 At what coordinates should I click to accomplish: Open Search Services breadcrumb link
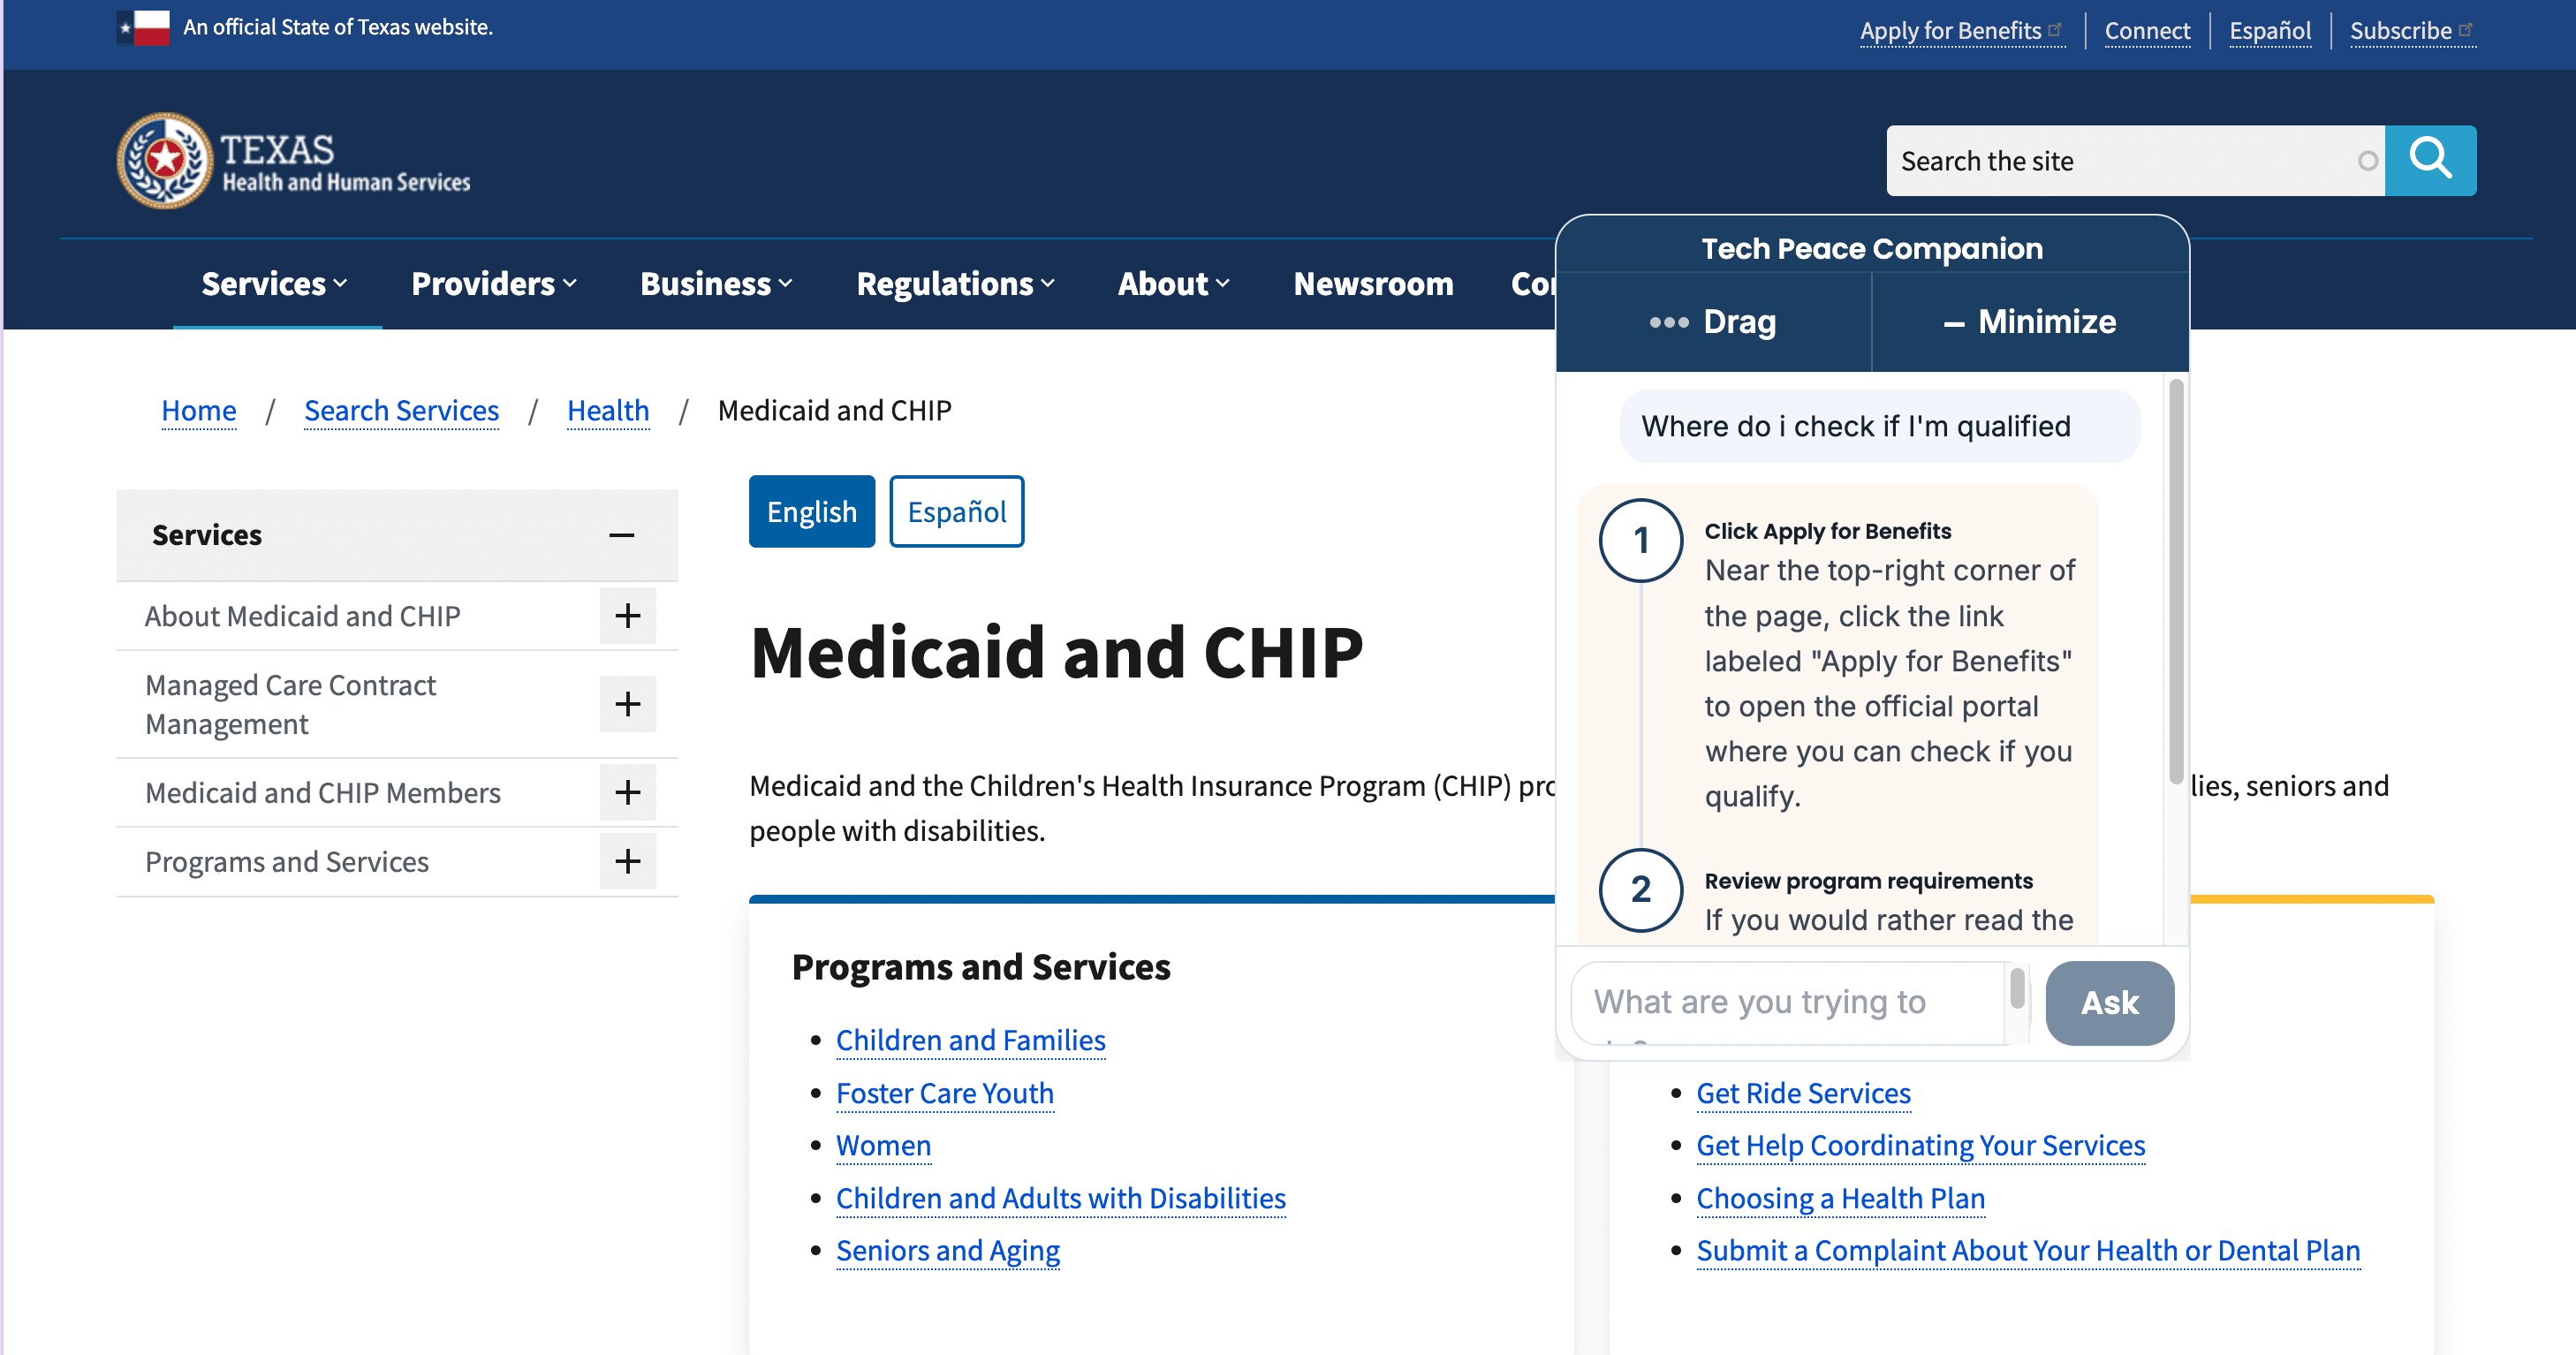pyautogui.click(x=401, y=410)
